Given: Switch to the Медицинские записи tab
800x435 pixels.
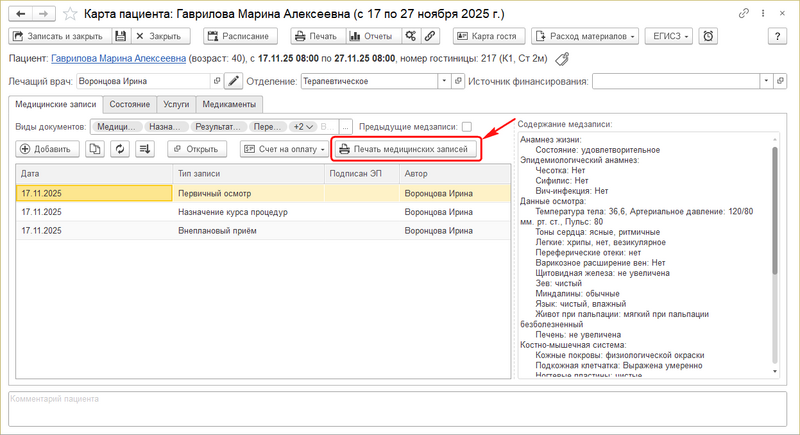Looking at the screenshot, I should 56,104.
